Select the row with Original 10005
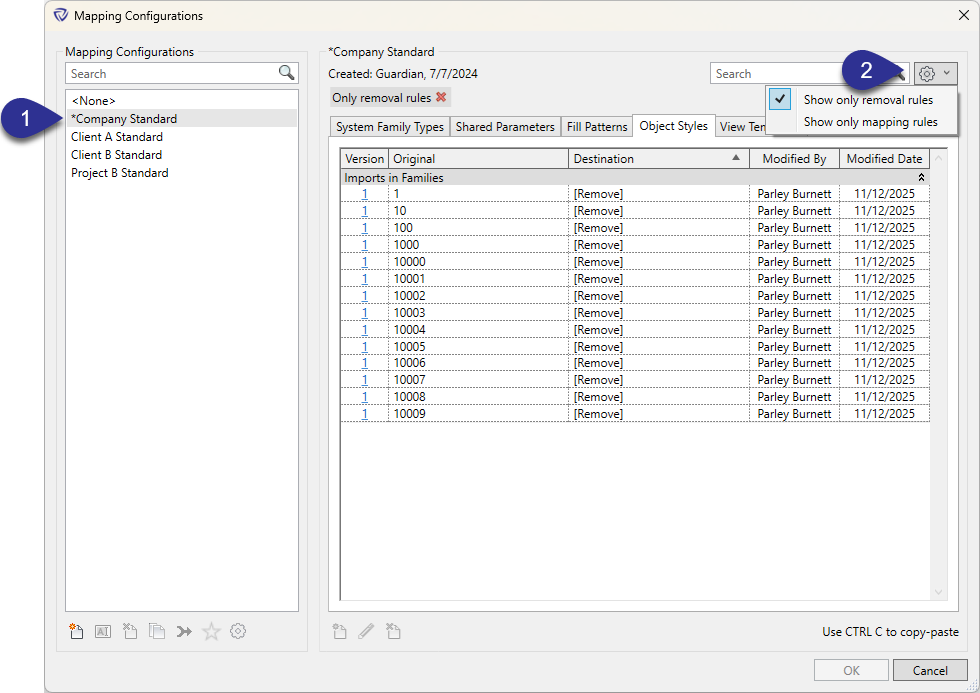Viewport: 980px width, 693px height. pos(635,347)
